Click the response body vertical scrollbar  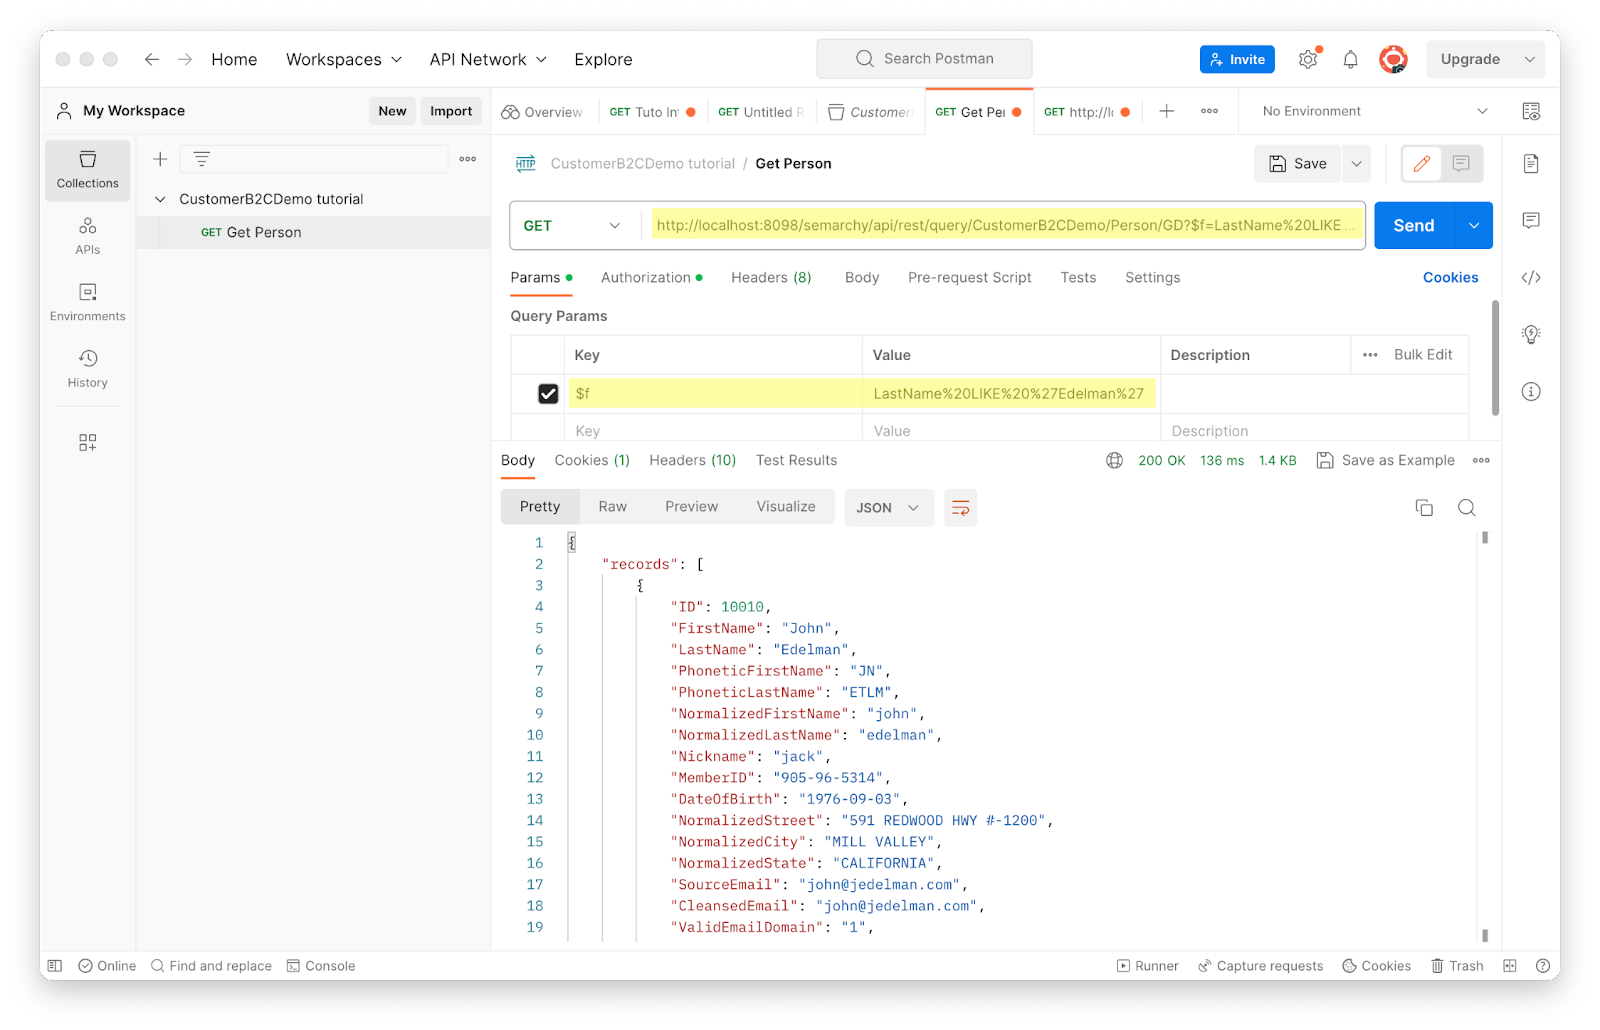(1485, 735)
